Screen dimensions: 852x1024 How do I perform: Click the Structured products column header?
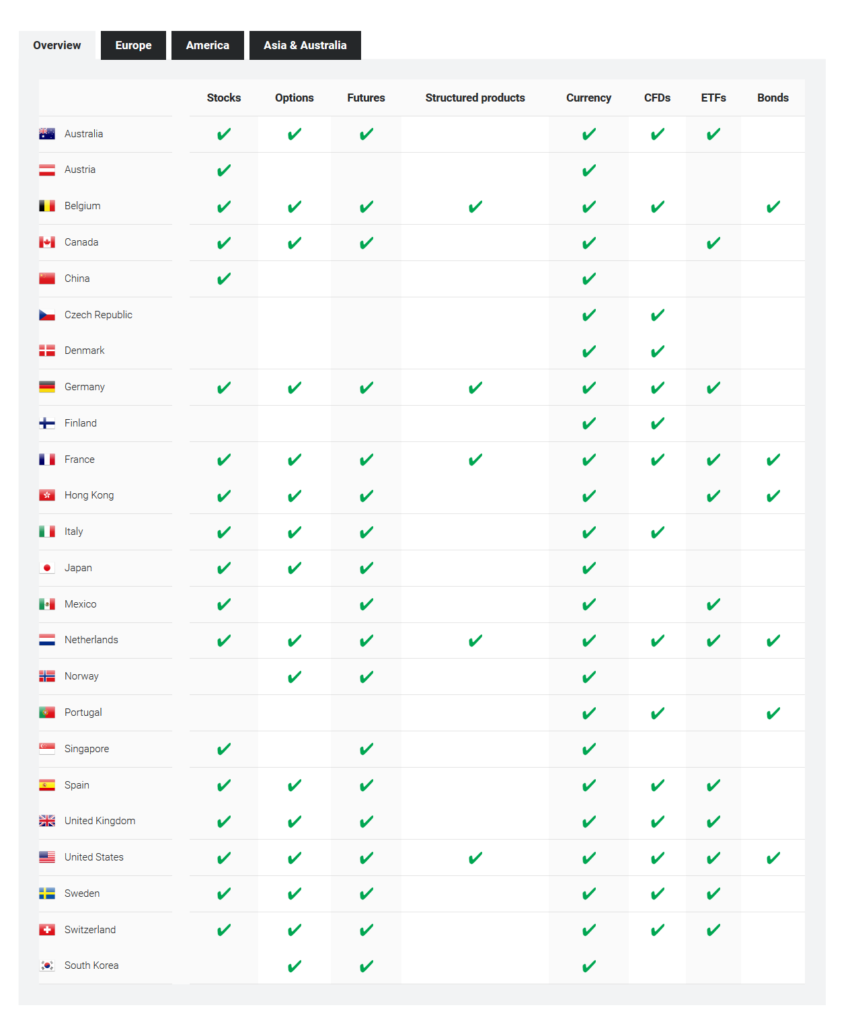point(475,98)
